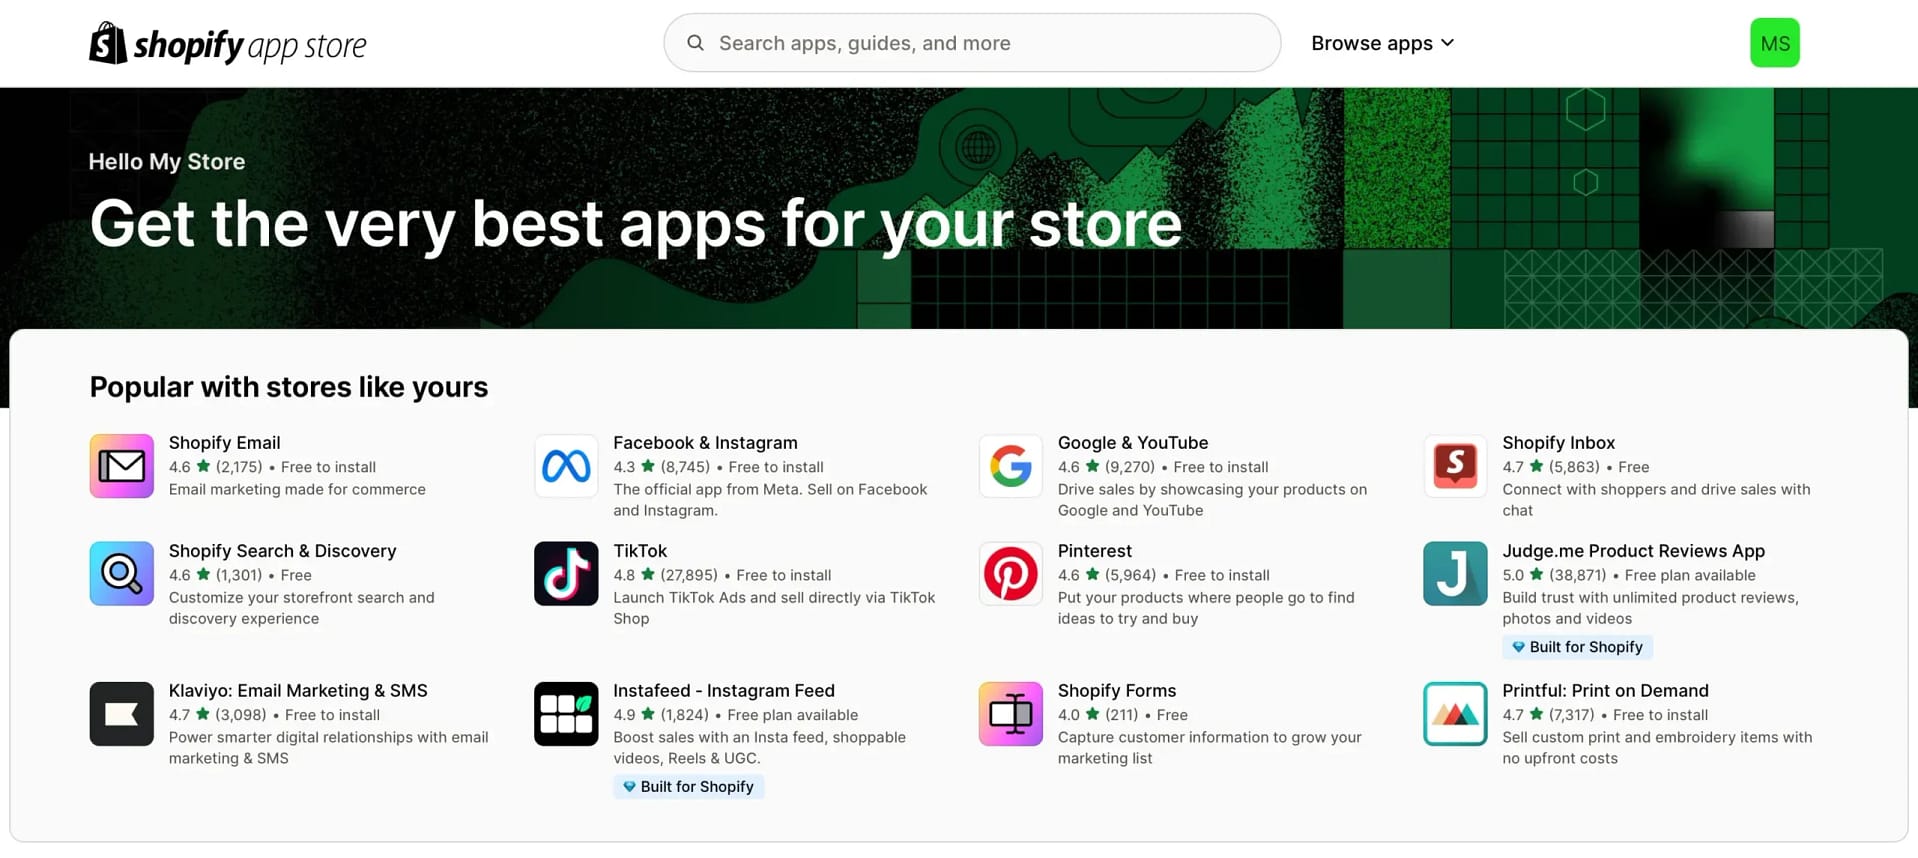This screenshot has height=858, width=1918.
Task: Open Judge.me Product Reviews App title
Action: coord(1633,551)
